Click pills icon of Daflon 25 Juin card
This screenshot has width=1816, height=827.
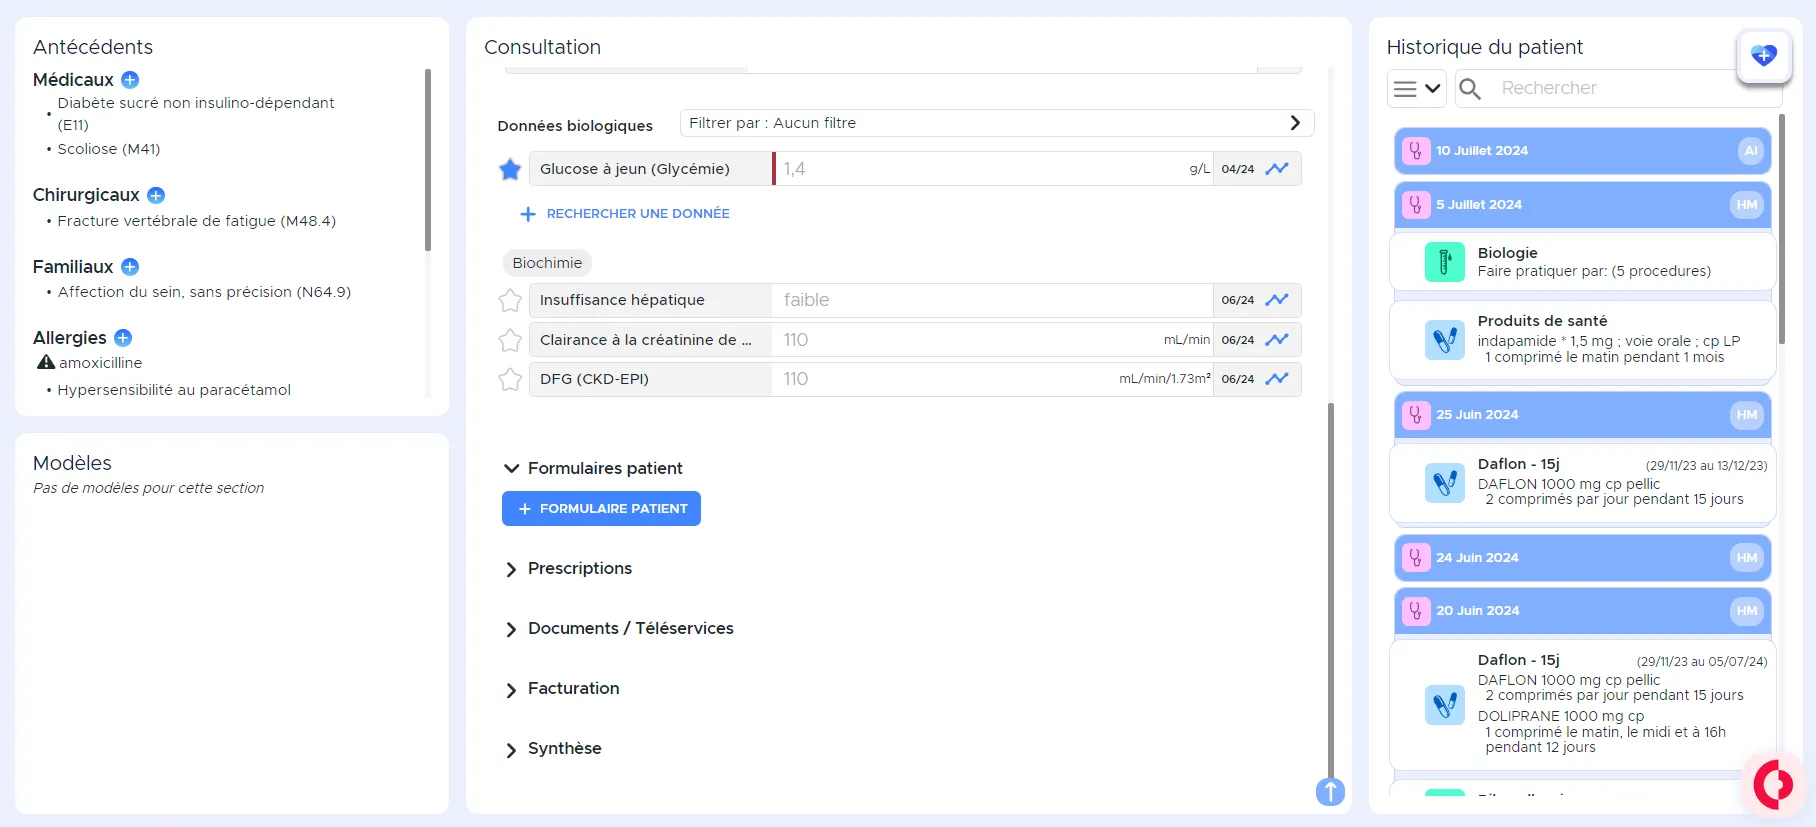click(1444, 484)
